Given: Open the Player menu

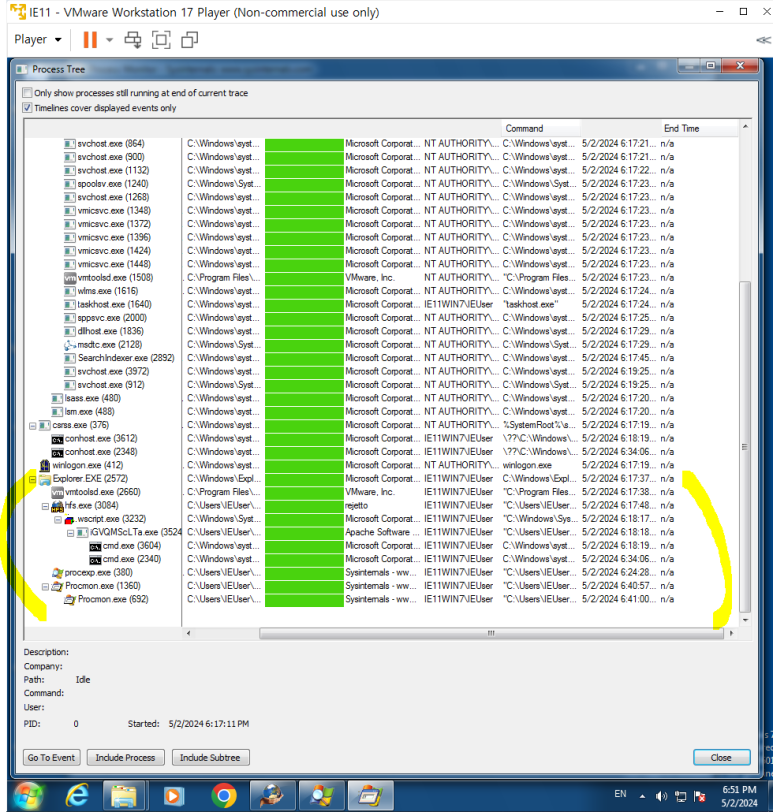Looking at the screenshot, I should pyautogui.click(x=38, y=39).
